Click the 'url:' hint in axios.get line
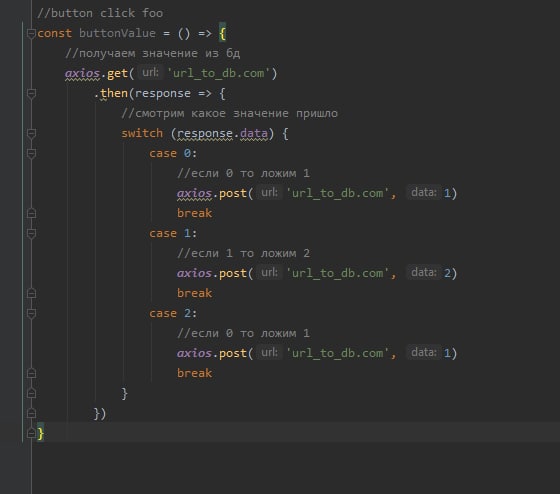The width and height of the screenshot is (560, 494). coord(150,73)
